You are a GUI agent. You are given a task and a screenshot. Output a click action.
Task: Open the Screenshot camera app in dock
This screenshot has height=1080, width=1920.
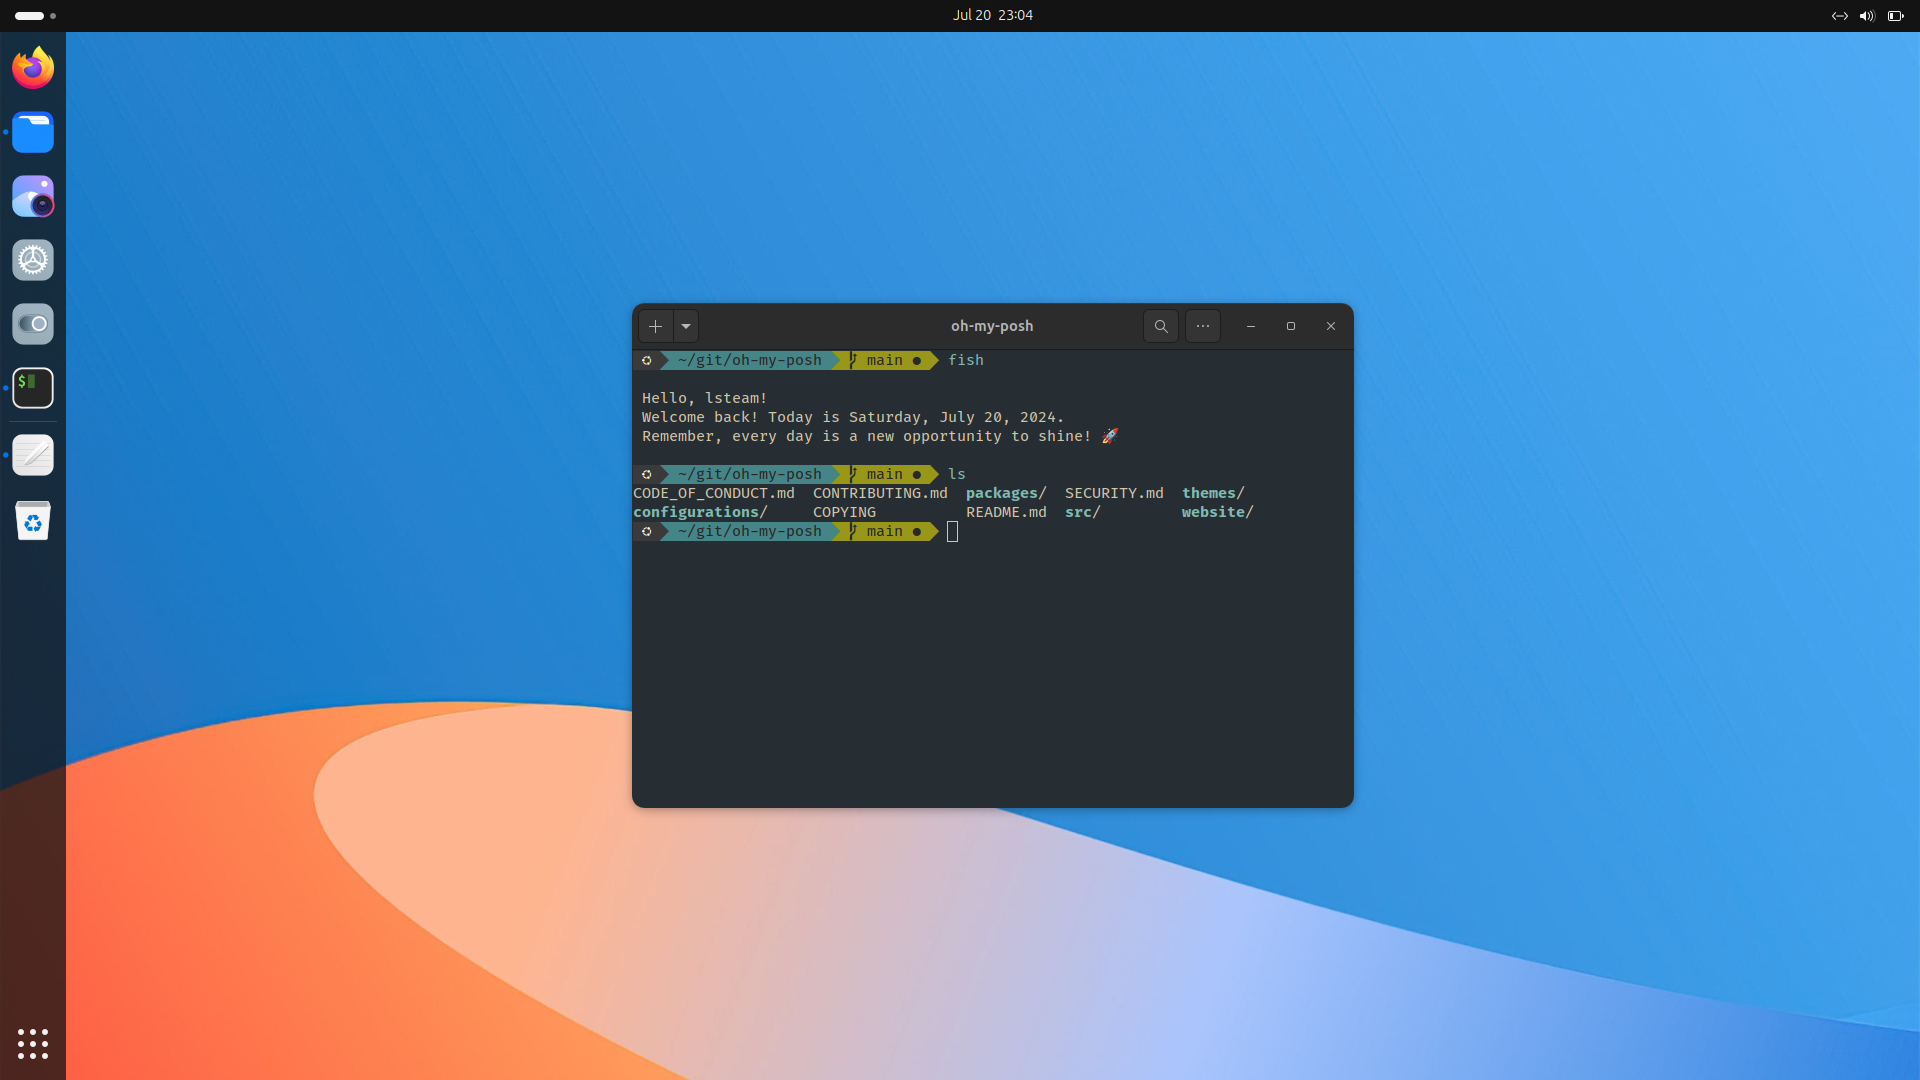tap(33, 196)
